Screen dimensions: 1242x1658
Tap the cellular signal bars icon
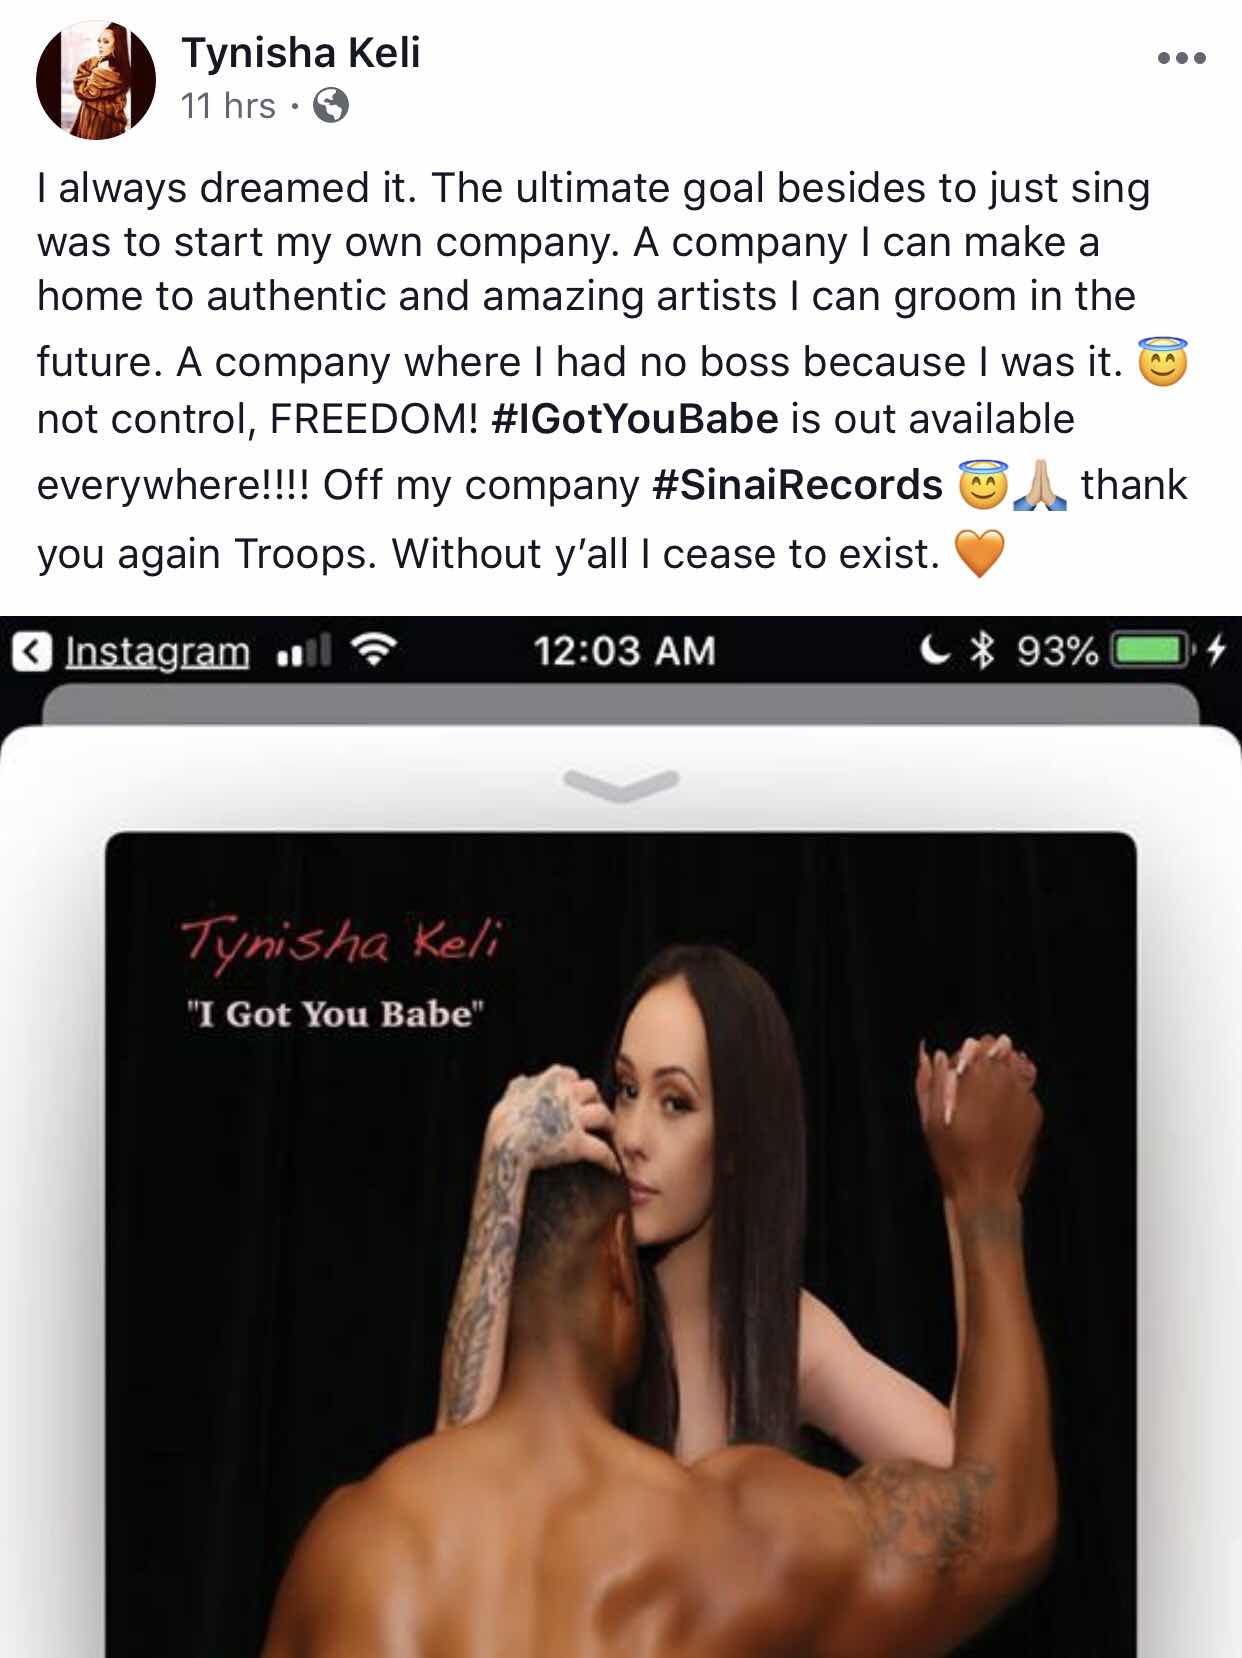pos(303,653)
